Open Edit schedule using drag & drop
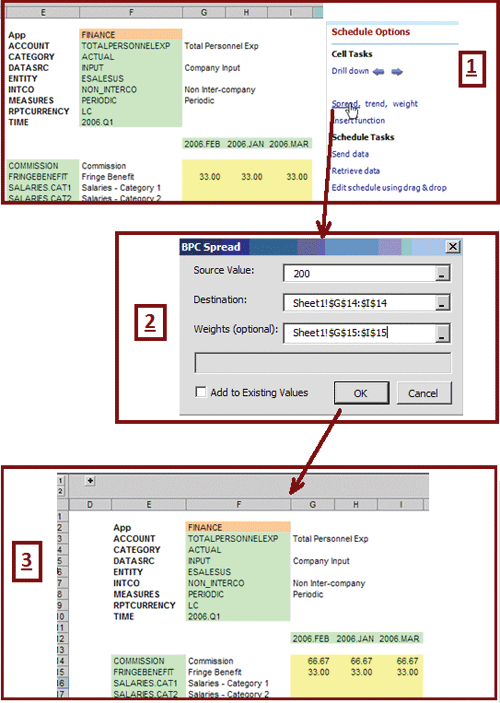 [x=389, y=188]
